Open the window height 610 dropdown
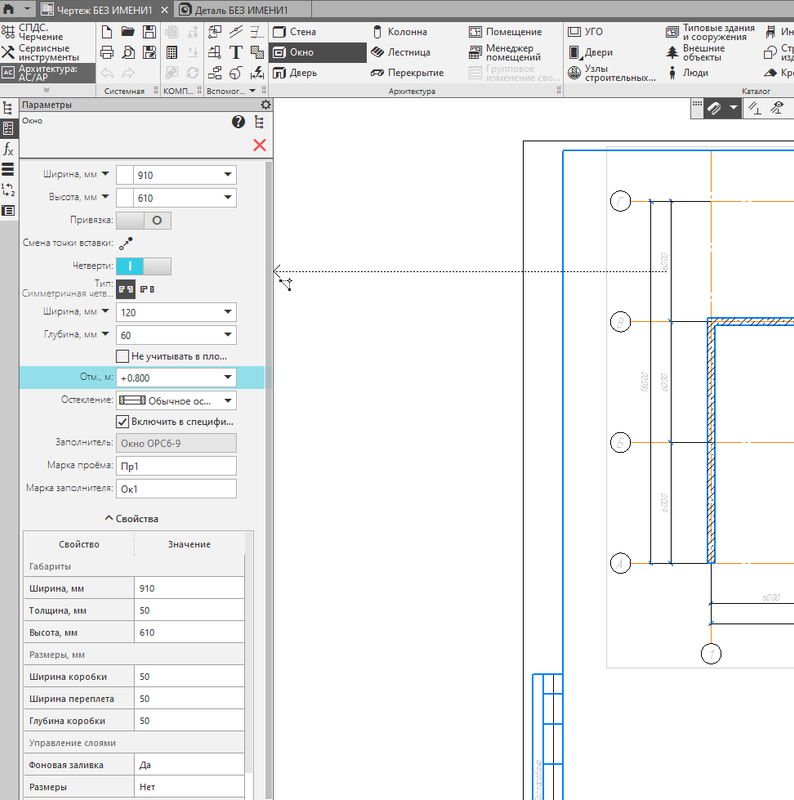 coord(228,197)
